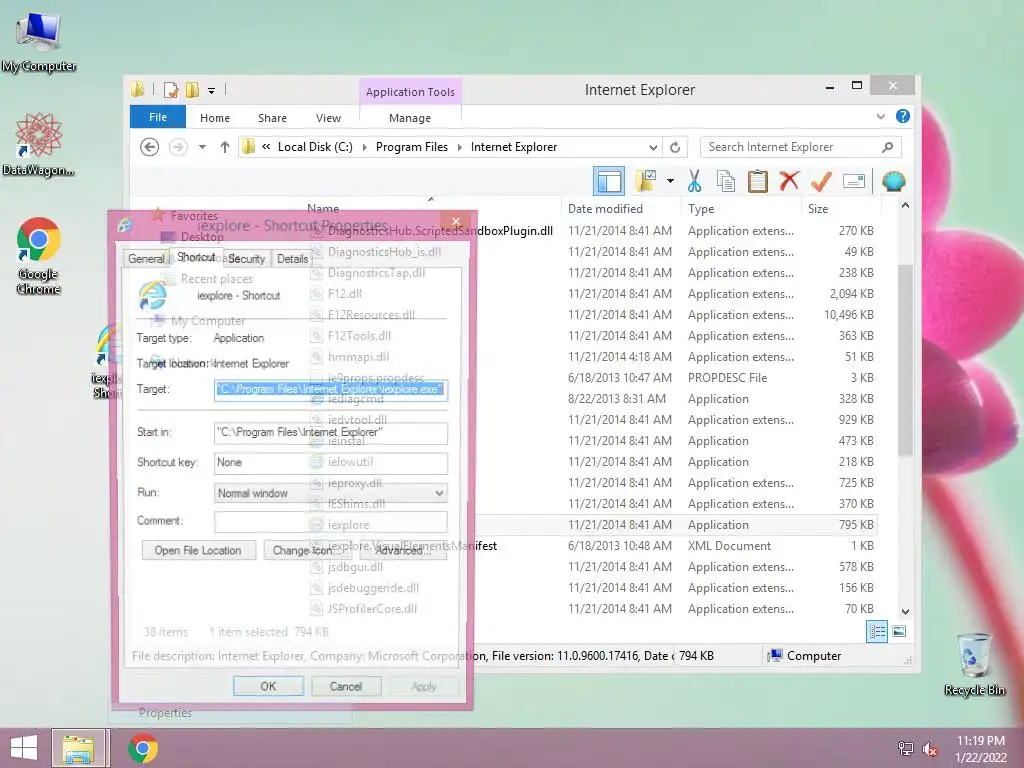Expand the ribbon using the chevron

pos(880,116)
